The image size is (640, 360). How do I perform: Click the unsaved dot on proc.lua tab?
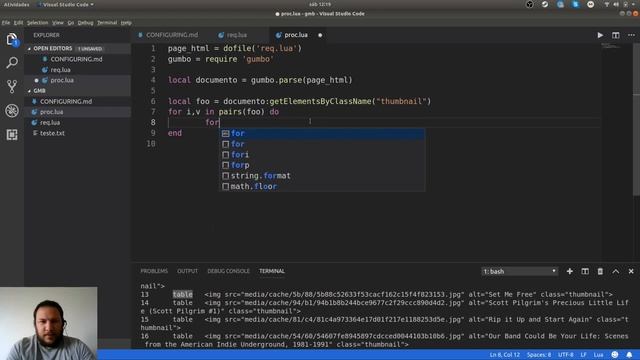click(320, 35)
